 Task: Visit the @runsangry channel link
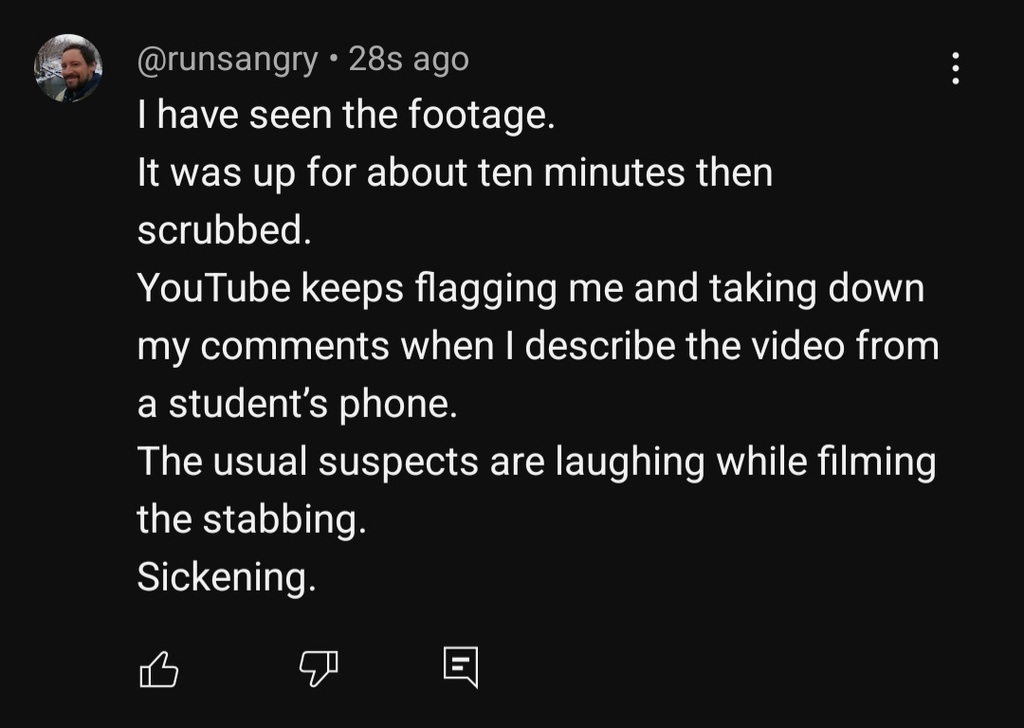tap(226, 60)
